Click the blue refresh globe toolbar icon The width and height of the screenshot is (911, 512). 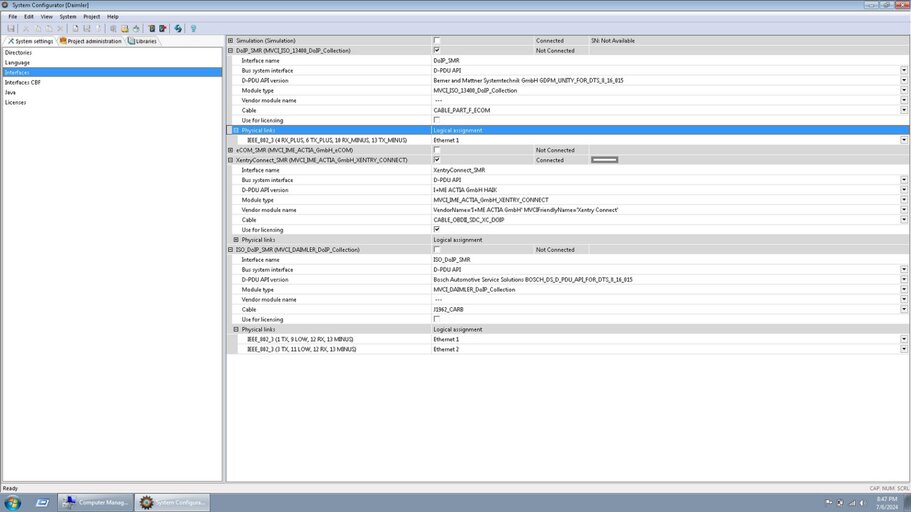(178, 28)
